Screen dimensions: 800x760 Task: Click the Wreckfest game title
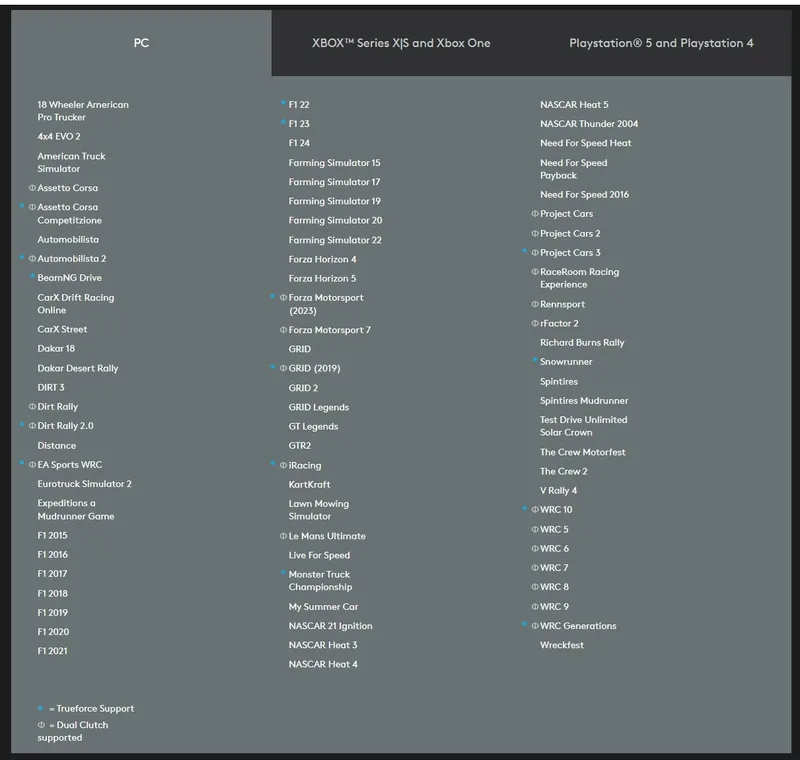562,645
